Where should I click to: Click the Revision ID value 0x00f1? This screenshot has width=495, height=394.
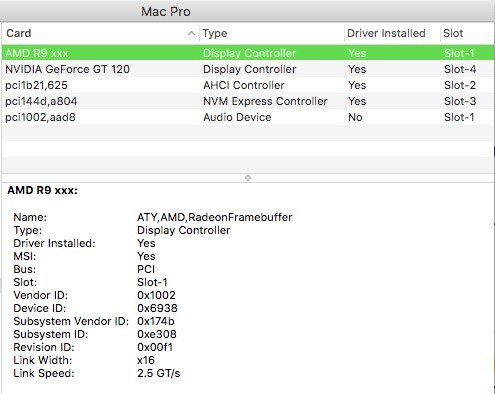click(x=155, y=347)
